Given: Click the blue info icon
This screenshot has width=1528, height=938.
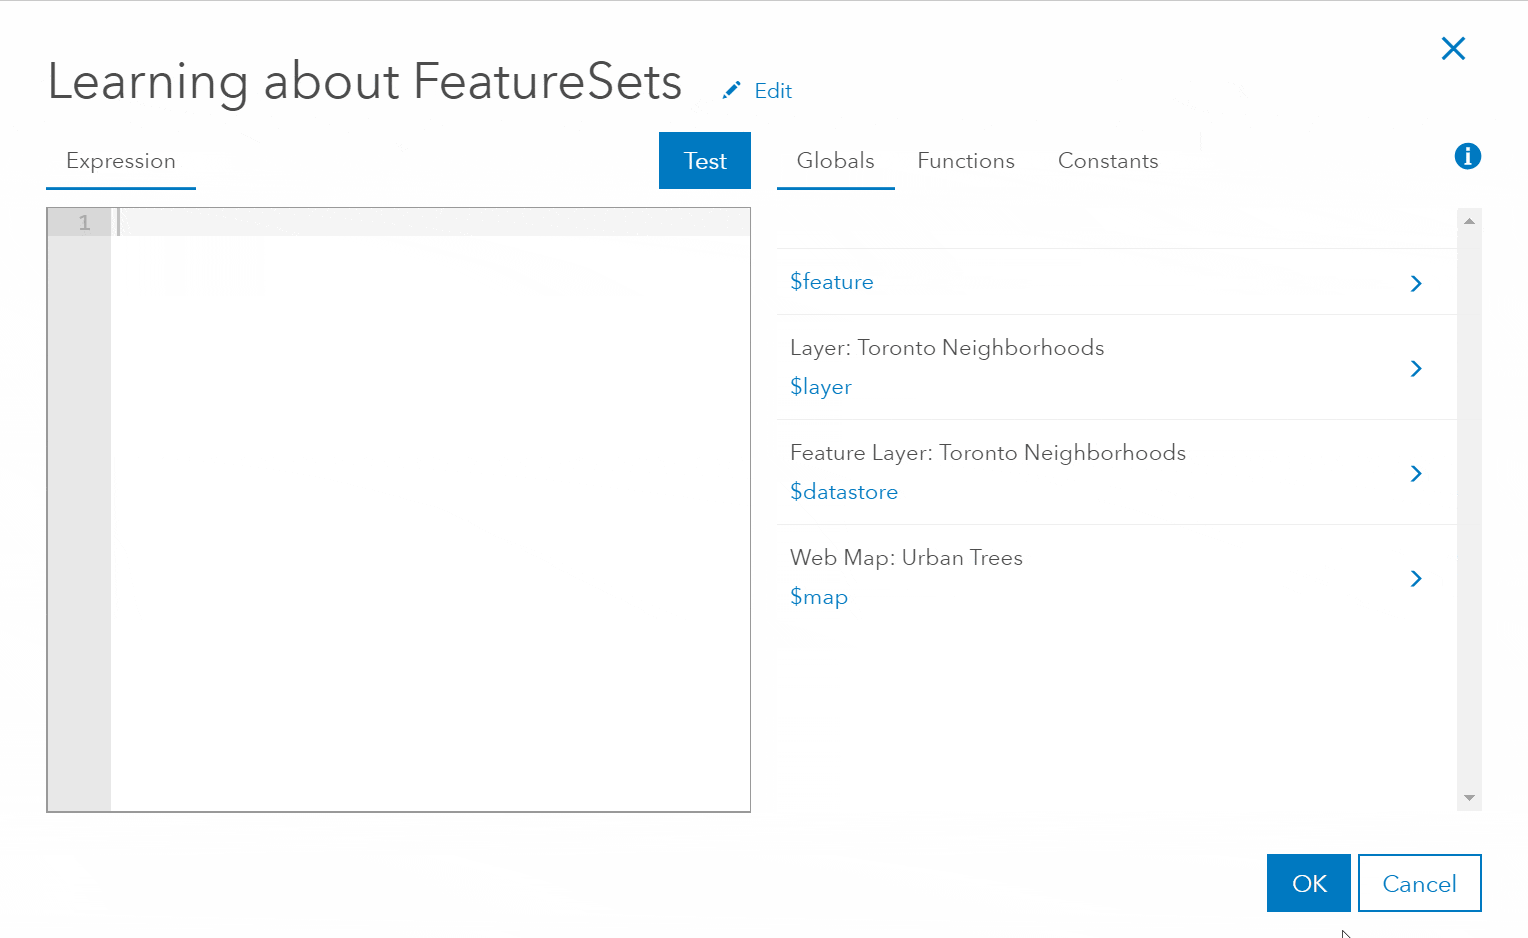Looking at the screenshot, I should tap(1467, 156).
